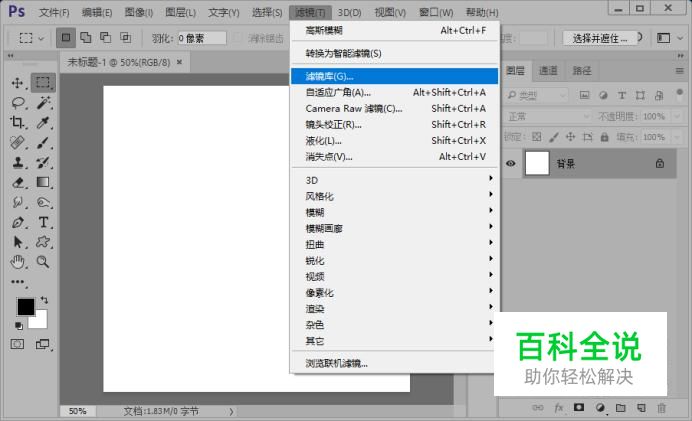
Task: Open the 不透明度 100% dropdown arrow
Action: [x=677, y=117]
